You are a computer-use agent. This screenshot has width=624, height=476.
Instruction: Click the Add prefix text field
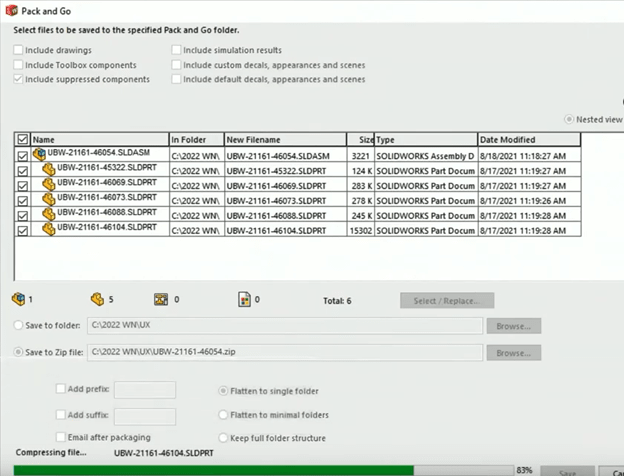click(x=145, y=390)
